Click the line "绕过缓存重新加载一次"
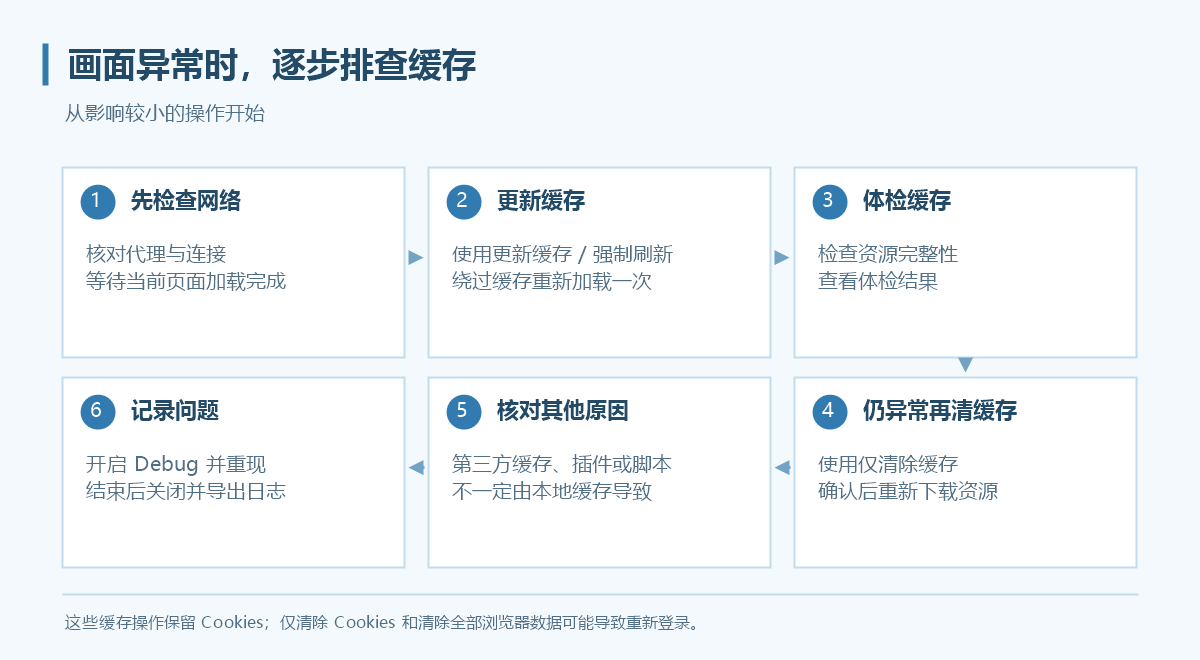 tap(552, 281)
